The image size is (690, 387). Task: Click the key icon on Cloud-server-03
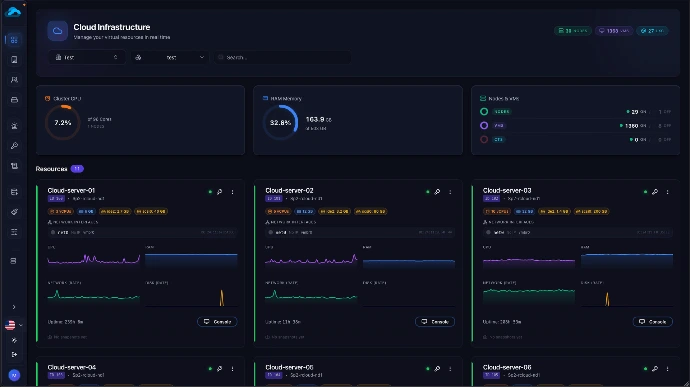point(655,192)
